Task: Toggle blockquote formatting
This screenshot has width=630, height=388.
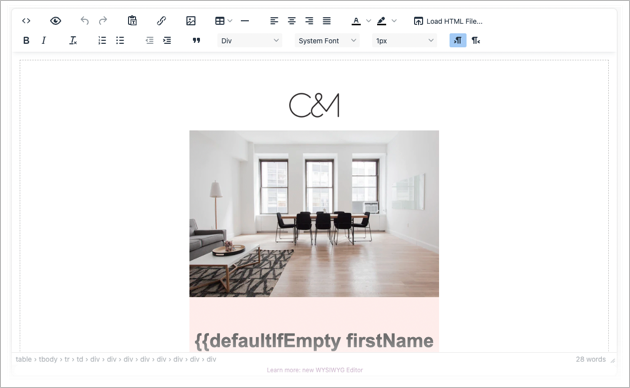Action: click(196, 41)
